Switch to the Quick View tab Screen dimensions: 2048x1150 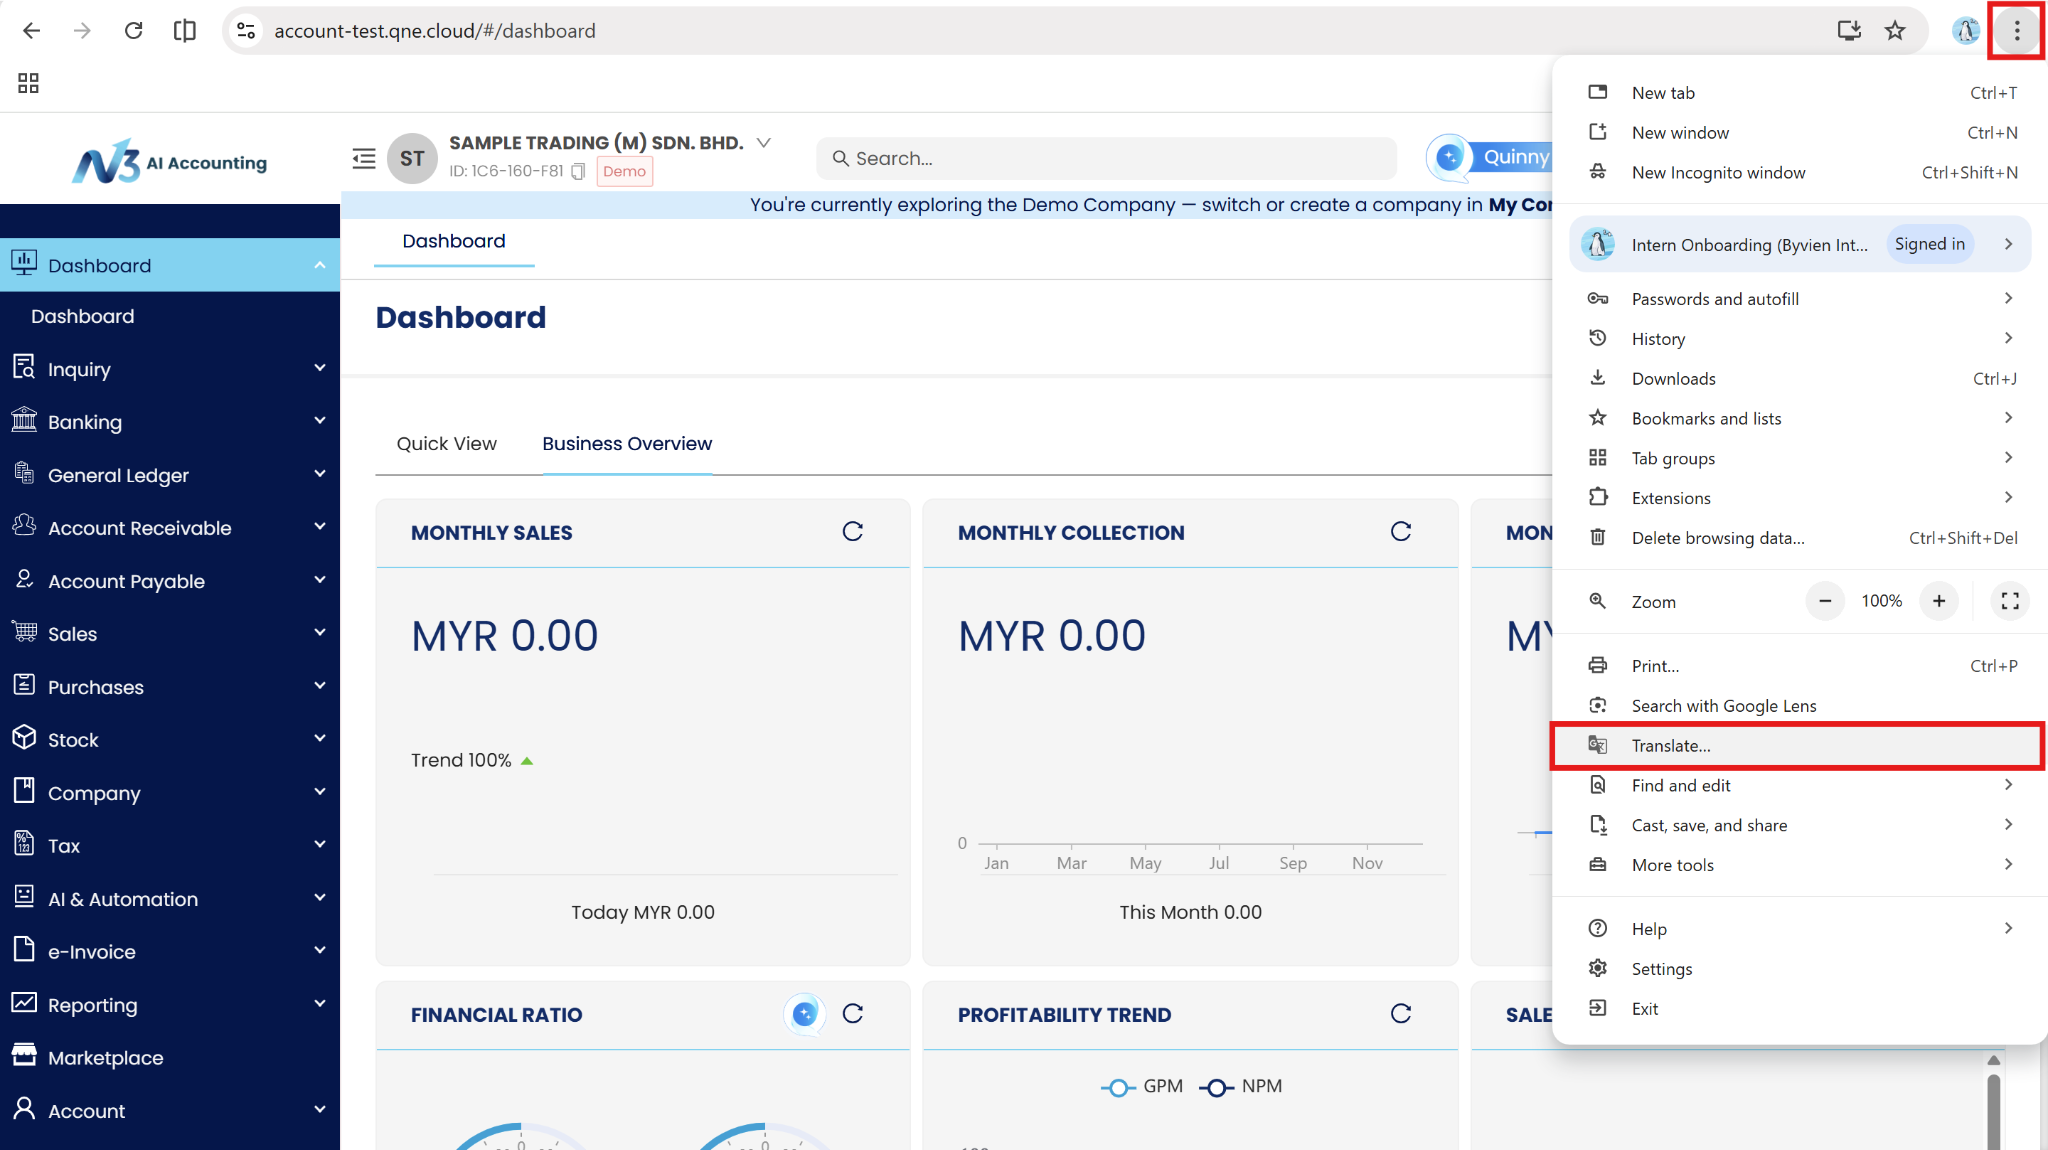point(446,444)
